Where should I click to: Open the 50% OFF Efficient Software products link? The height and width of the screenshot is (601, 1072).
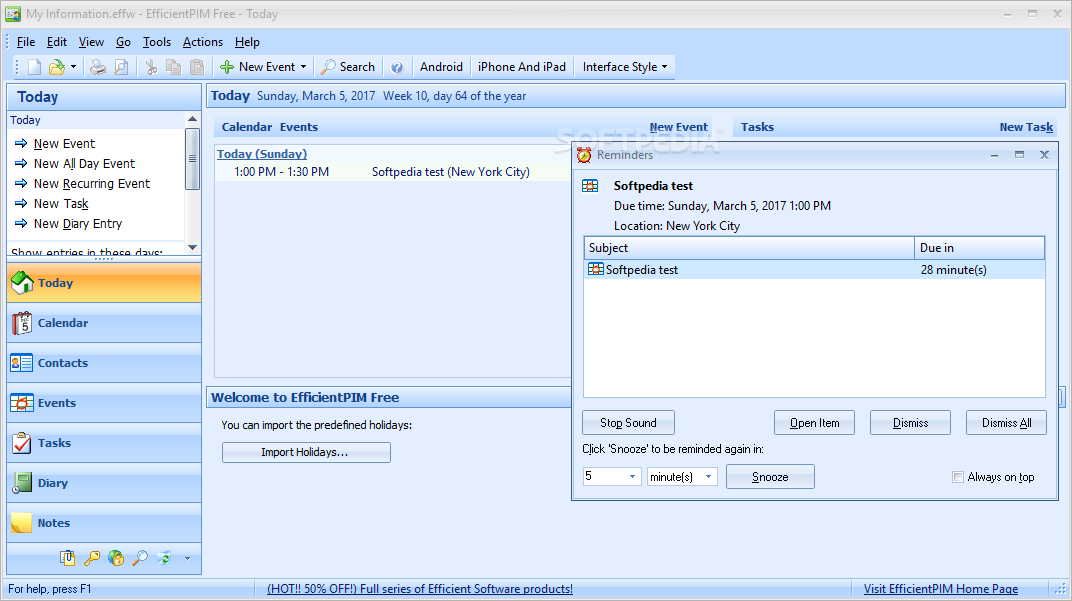point(420,589)
